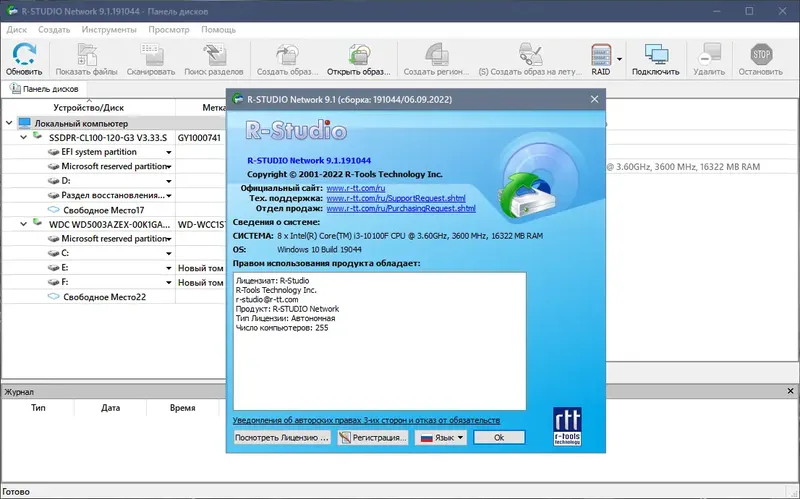
Task: Click the WDC WD5003AZEX disk icon
Action: 38,222
